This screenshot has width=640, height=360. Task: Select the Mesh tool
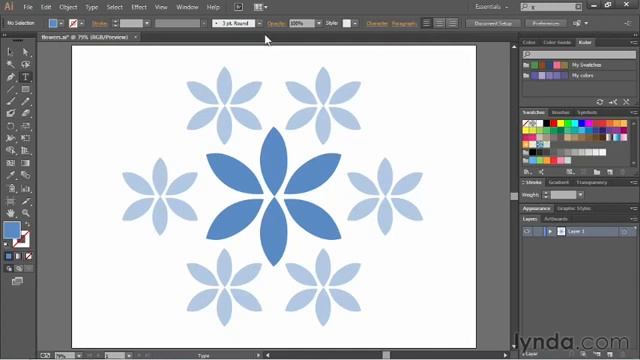tap(10, 163)
